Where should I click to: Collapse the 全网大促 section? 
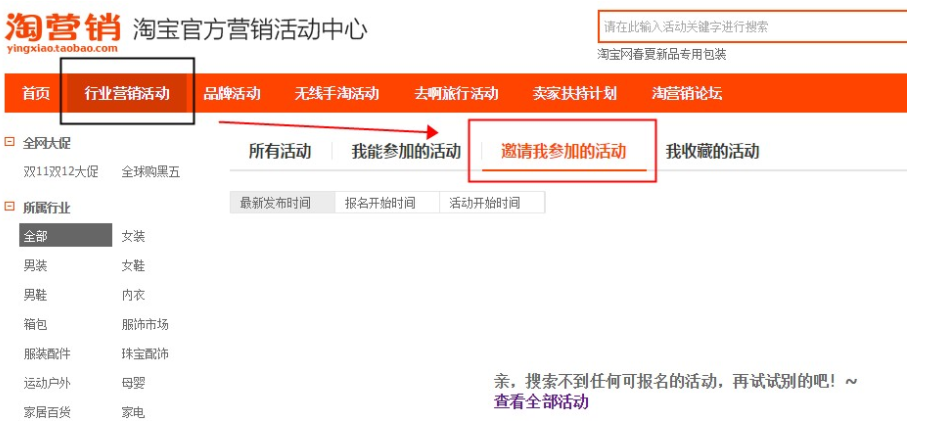pyautogui.click(x=9, y=142)
